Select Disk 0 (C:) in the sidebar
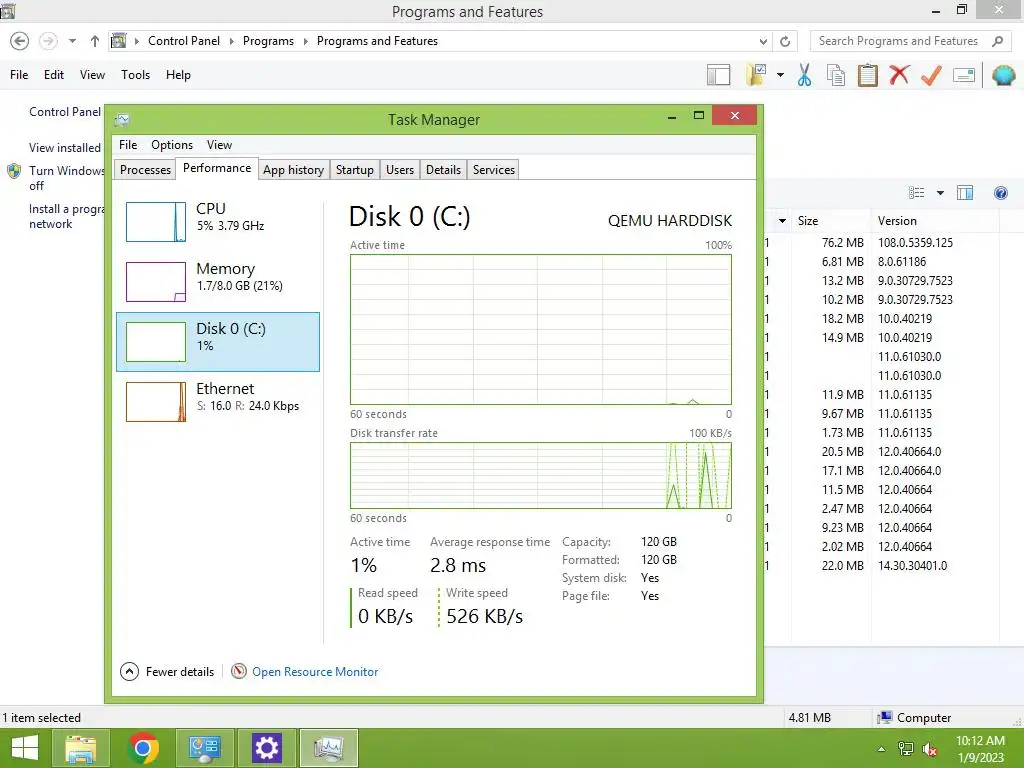This screenshot has width=1024, height=768. click(218, 342)
